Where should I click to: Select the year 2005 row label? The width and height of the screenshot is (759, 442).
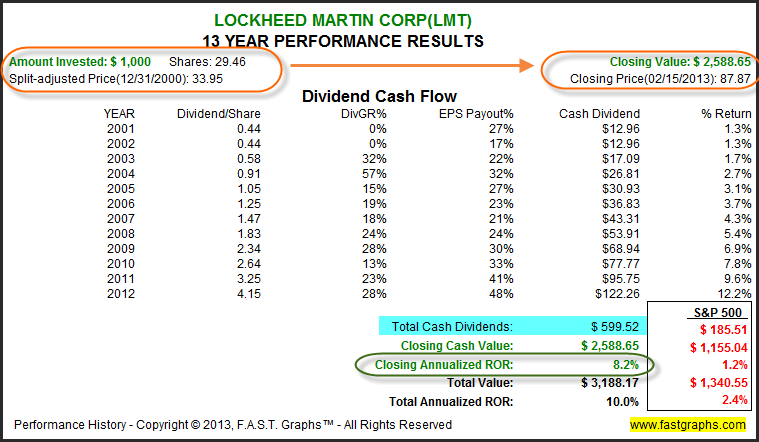[x=121, y=189]
